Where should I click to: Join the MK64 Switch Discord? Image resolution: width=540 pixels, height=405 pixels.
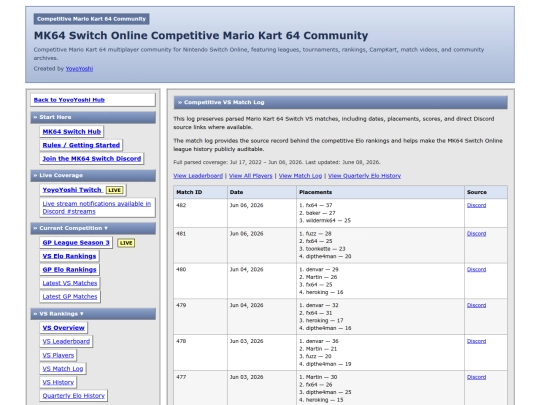92,158
